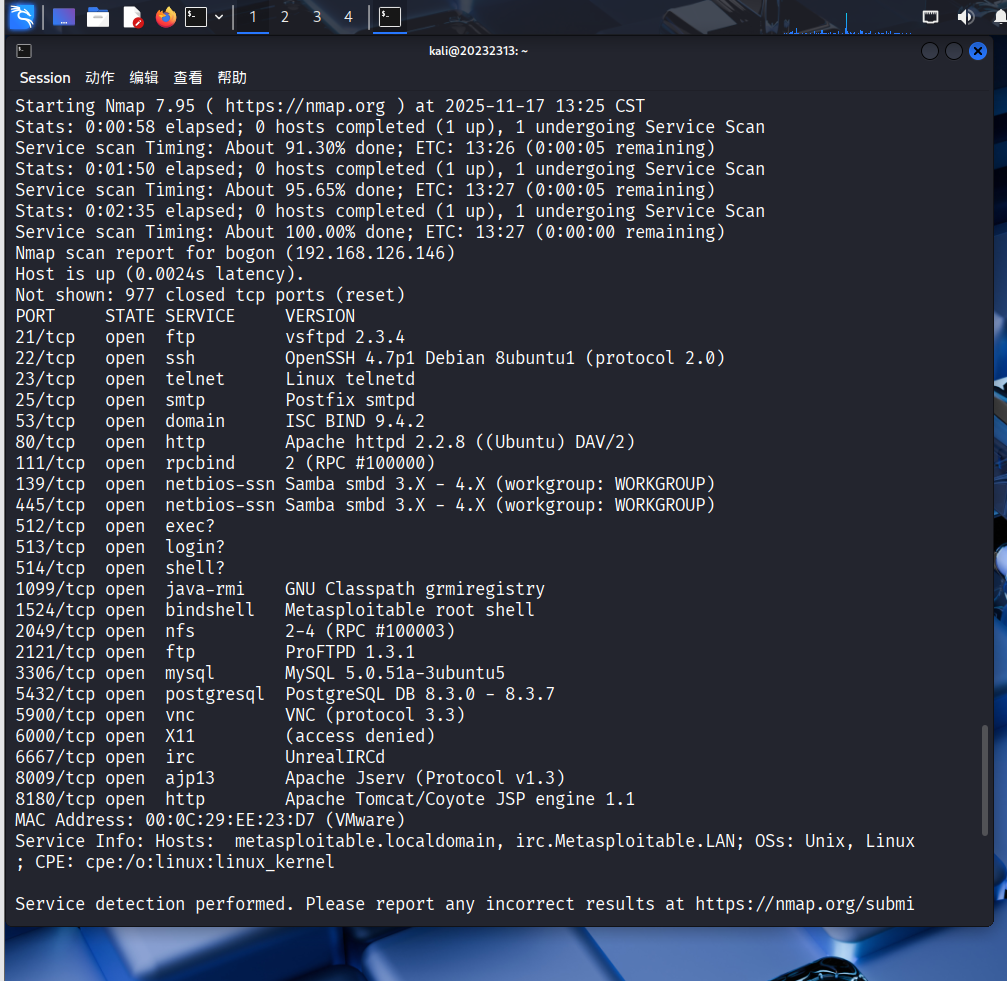Click the 'Postfix smtpd' version text
The image size is (1007, 981).
(x=350, y=400)
